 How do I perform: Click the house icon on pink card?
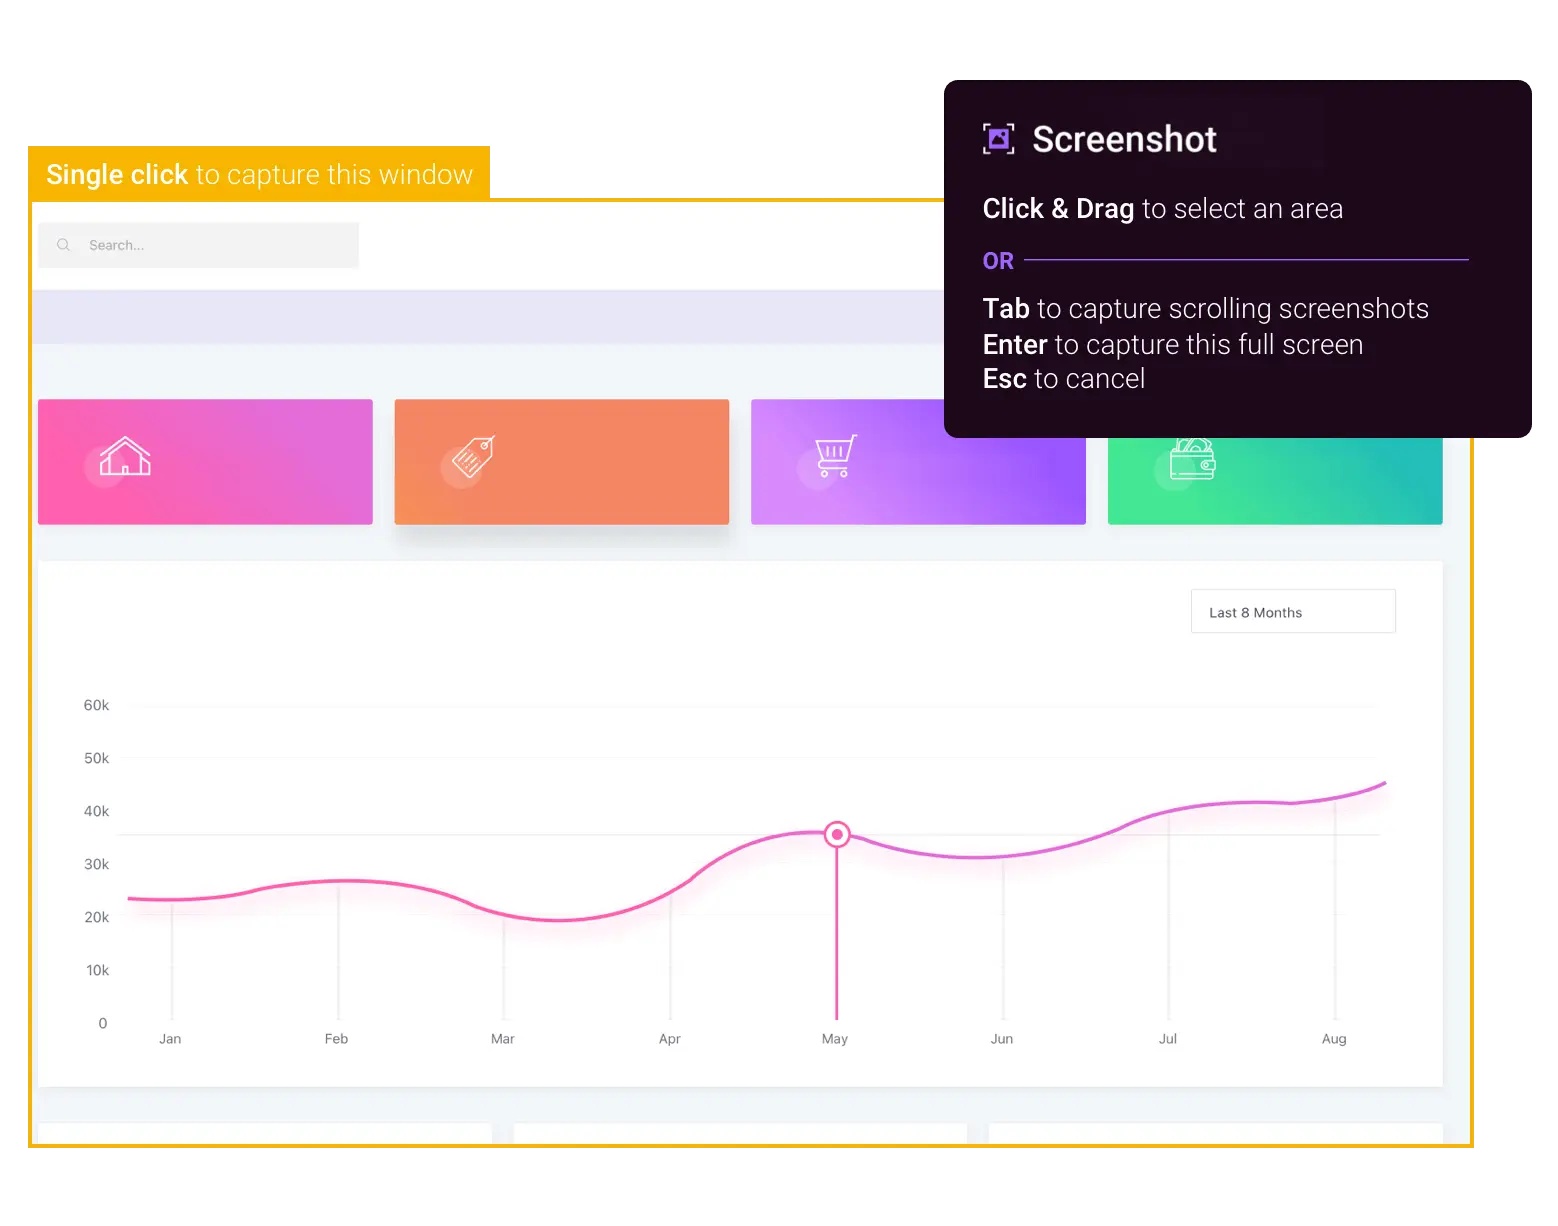(x=125, y=456)
